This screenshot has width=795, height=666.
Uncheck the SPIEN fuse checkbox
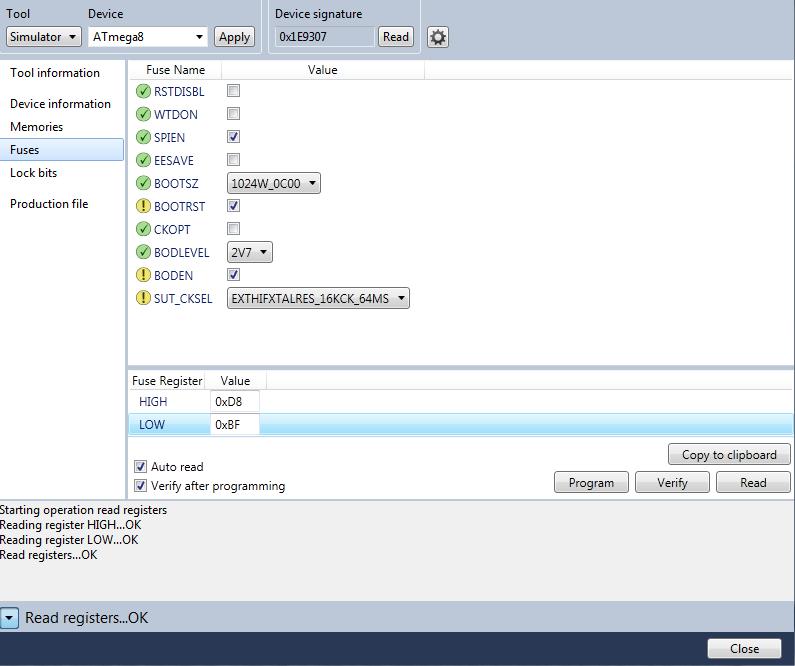234,137
